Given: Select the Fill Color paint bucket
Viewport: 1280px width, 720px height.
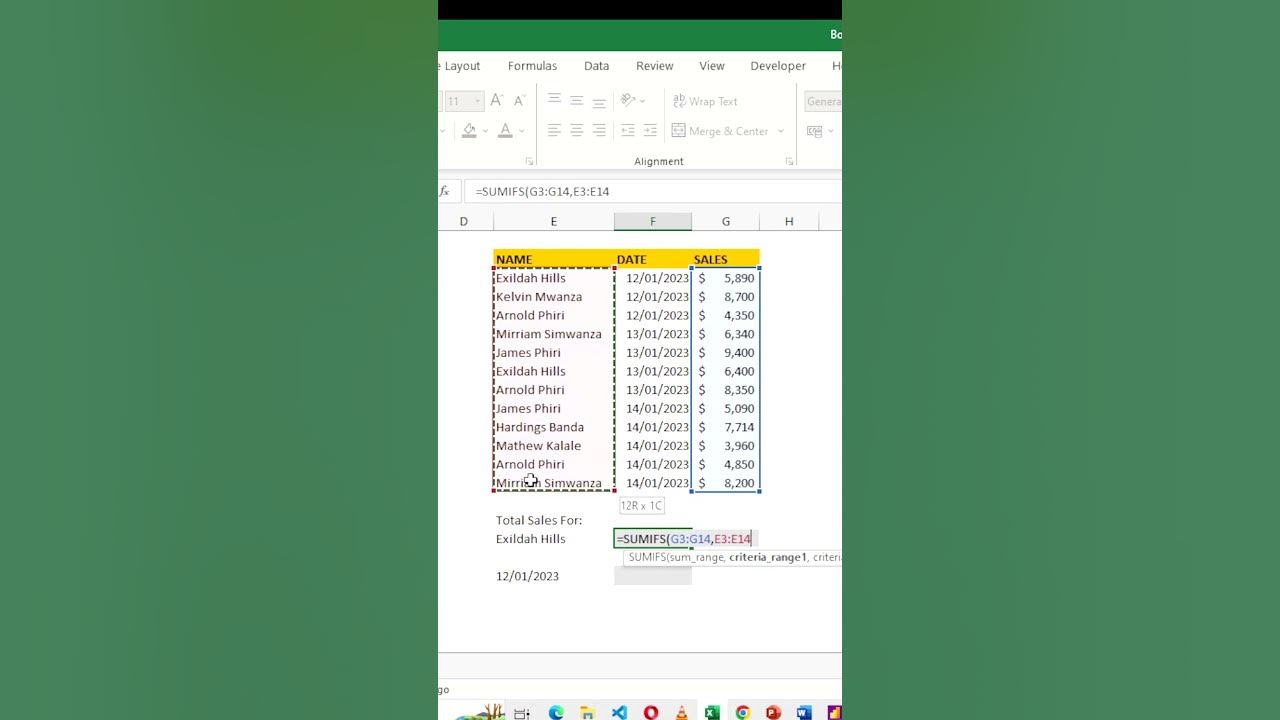Looking at the screenshot, I should click(x=469, y=131).
